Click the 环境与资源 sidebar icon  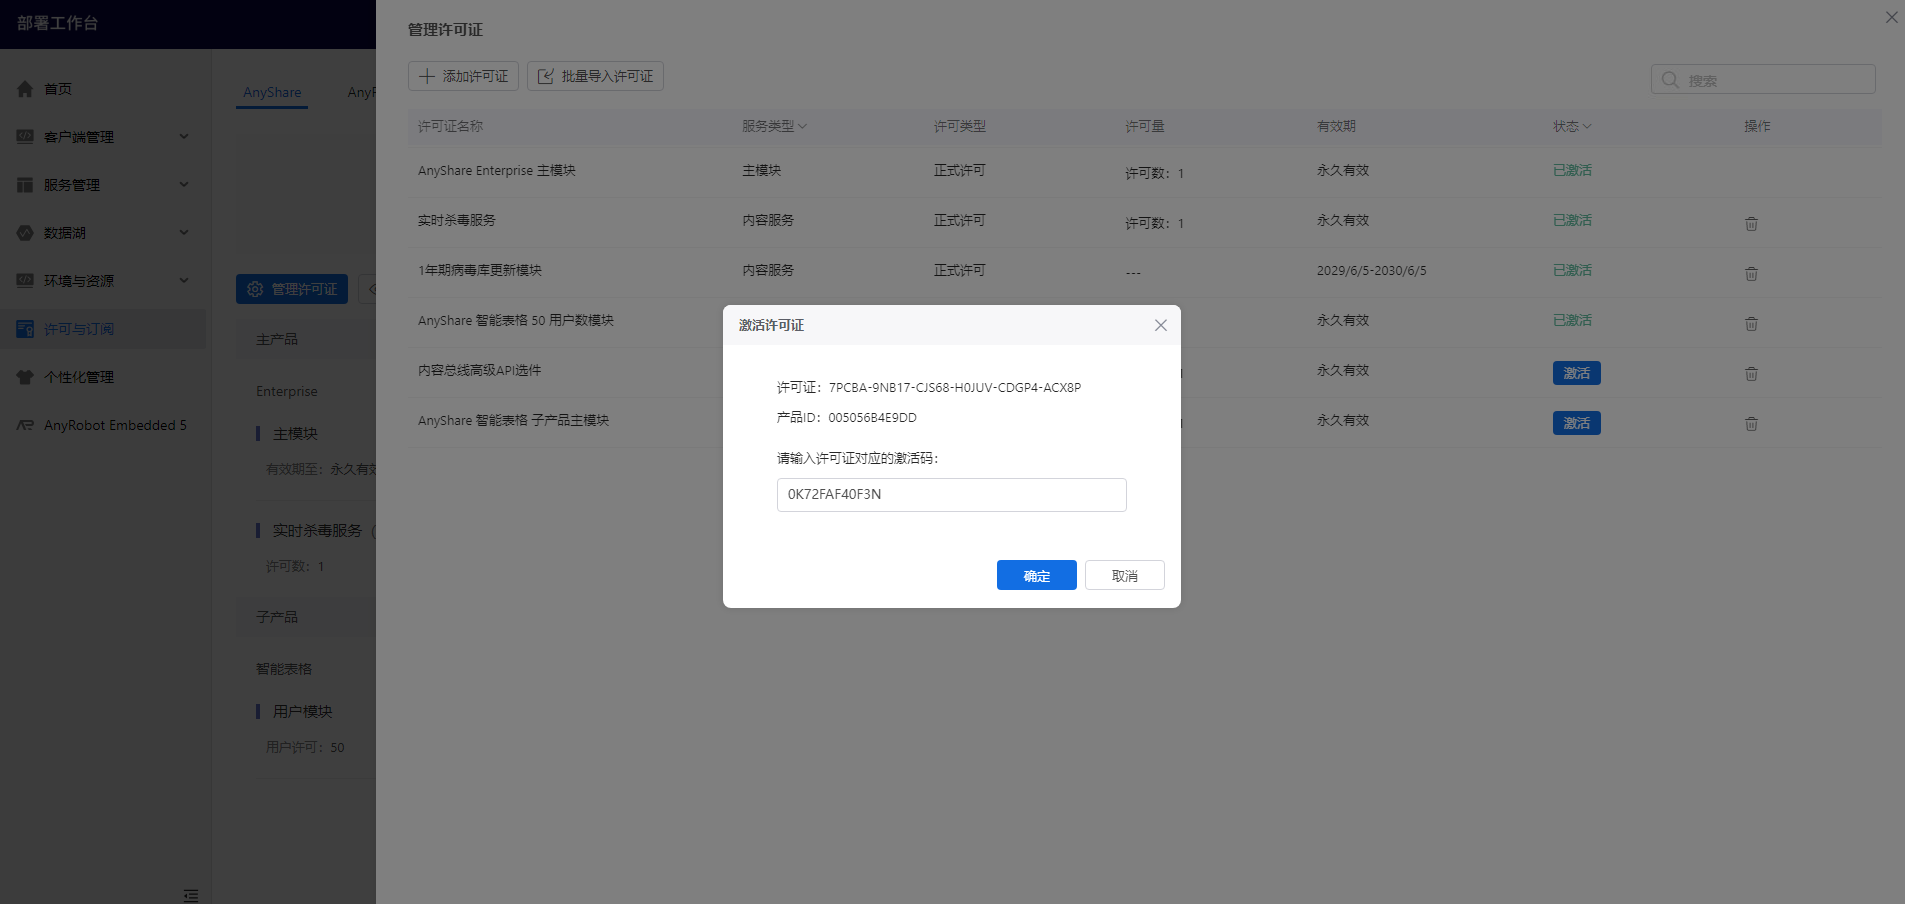click(25, 281)
